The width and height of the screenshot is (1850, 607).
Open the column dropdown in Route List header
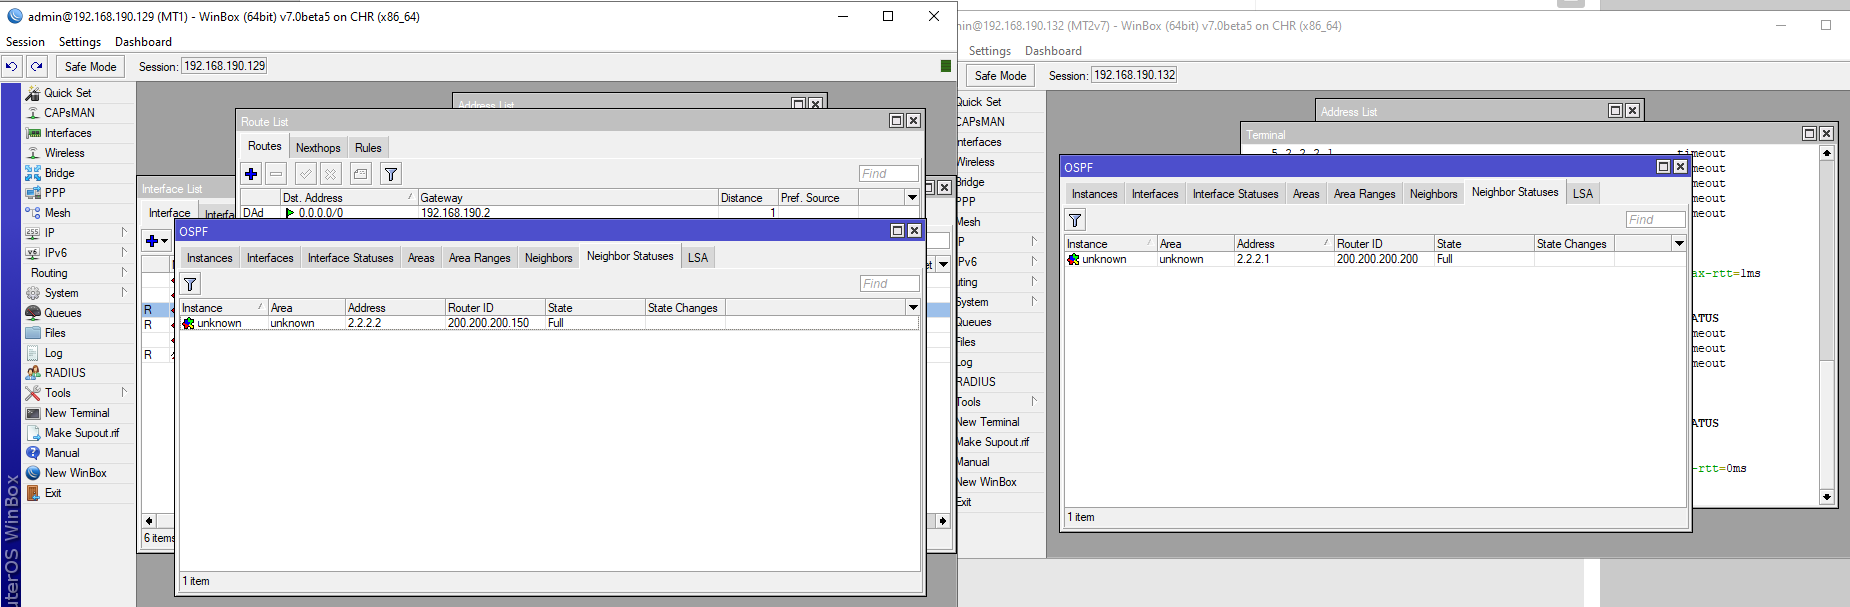[x=912, y=198]
